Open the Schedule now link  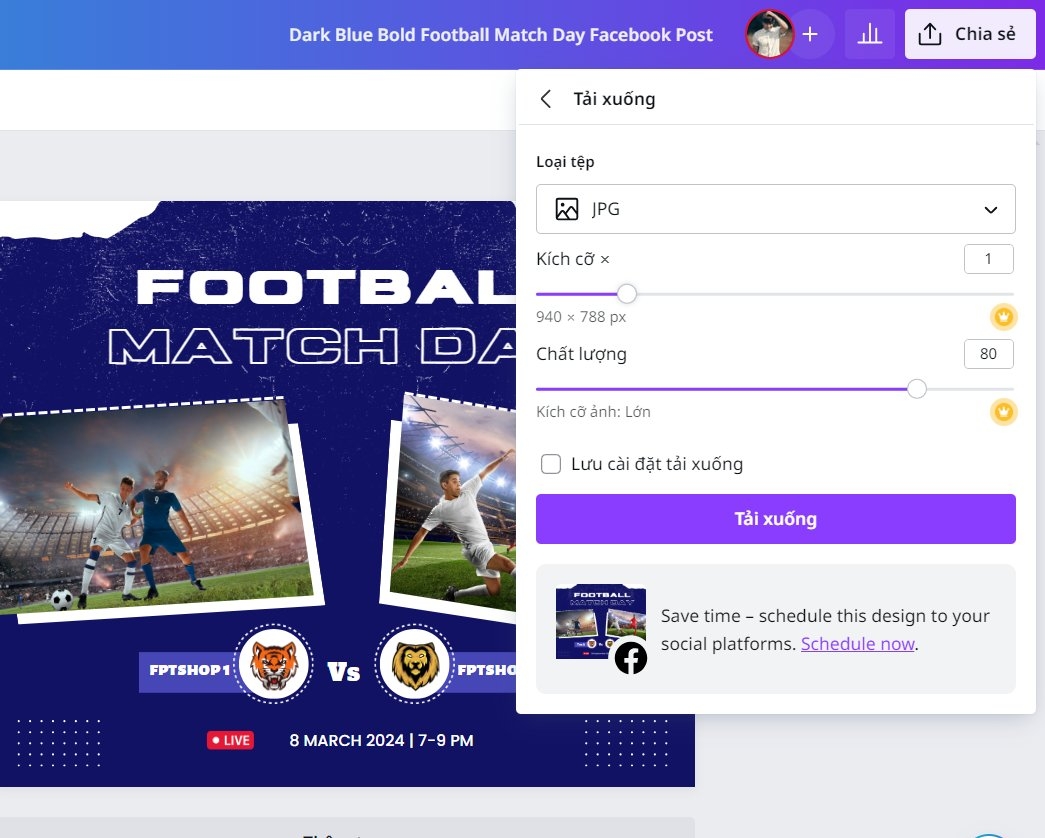(857, 644)
